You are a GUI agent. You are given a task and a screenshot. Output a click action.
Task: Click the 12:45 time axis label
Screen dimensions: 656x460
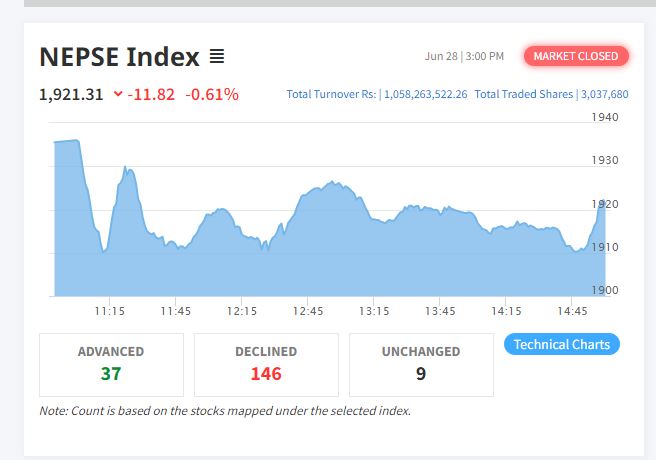point(308,311)
